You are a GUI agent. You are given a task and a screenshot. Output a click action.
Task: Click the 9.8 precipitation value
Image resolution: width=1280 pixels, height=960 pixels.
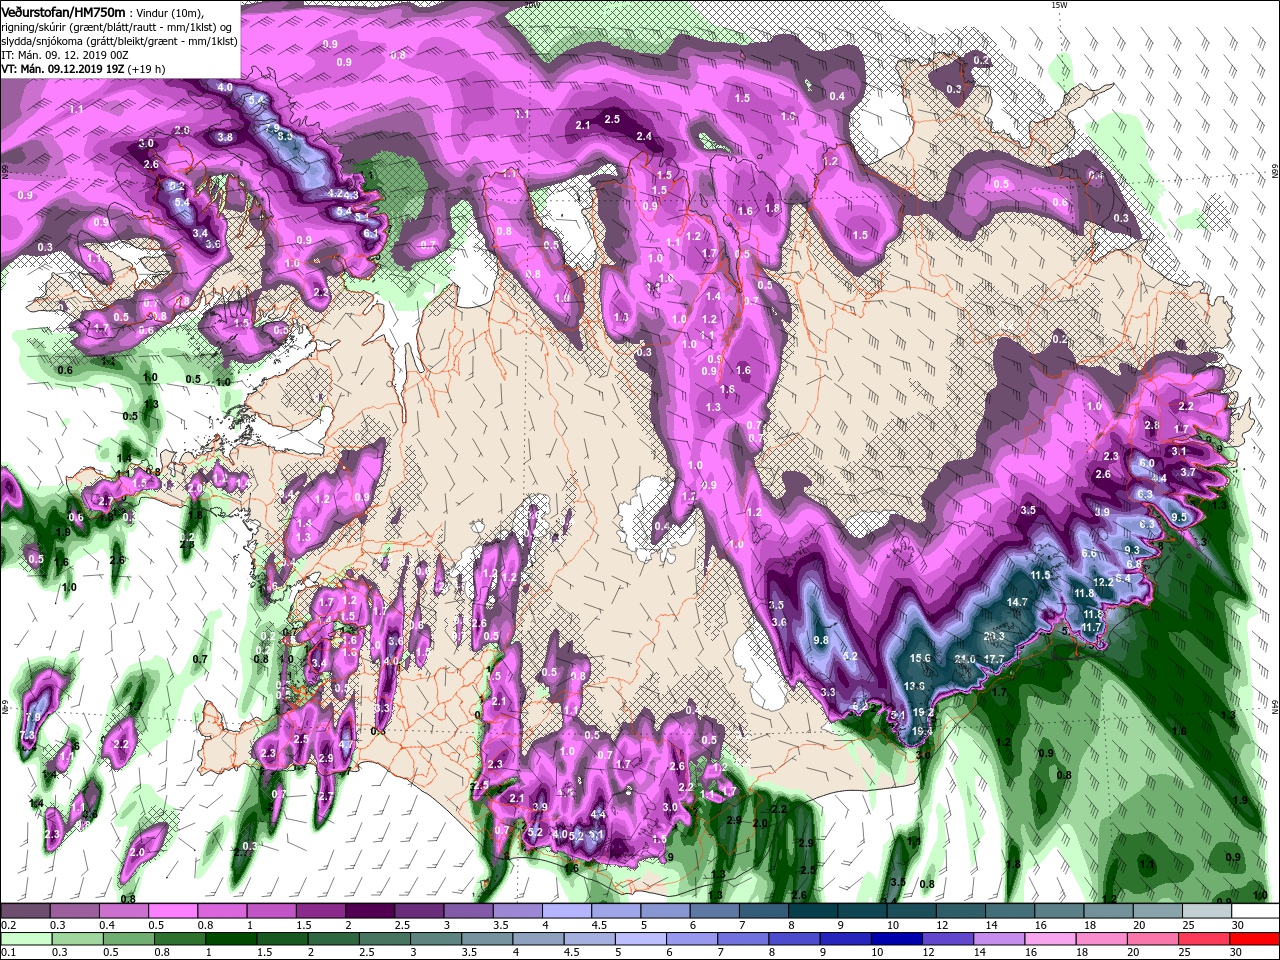pos(822,639)
